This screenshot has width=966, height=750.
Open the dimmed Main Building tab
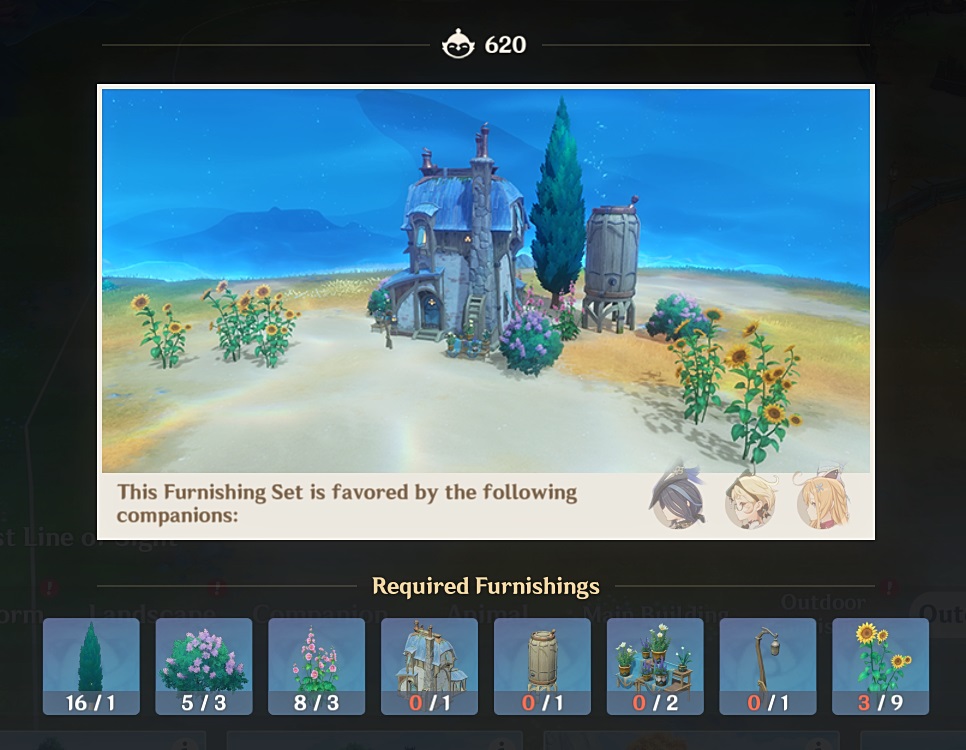[x=655, y=613]
